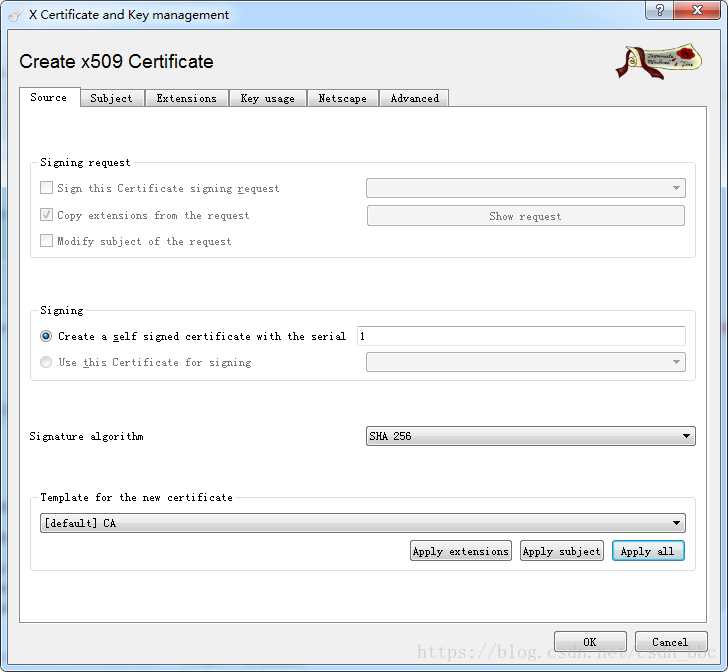Viewport: 728px width, 672px height.
Task: Click the application icon in the title bar
Action: tap(15, 15)
